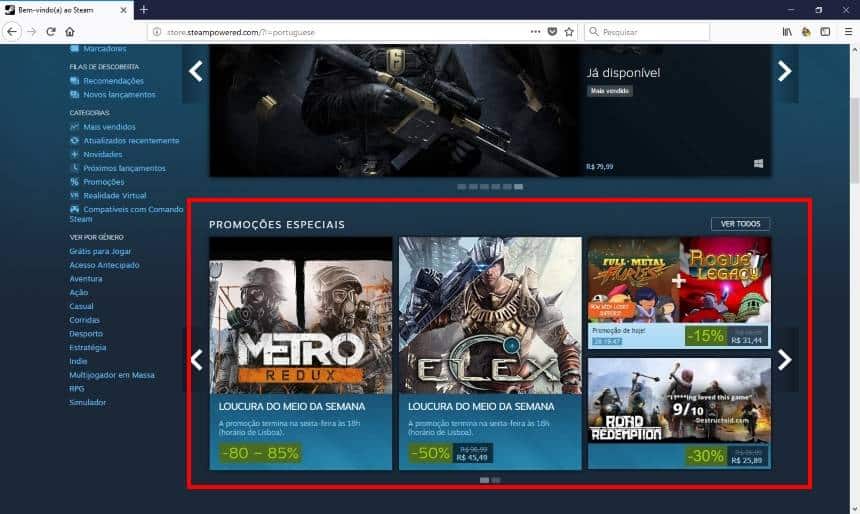Image resolution: width=860 pixels, height=514 pixels.
Task: Open Compatíveis com Comando Steam link
Action: [x=127, y=214]
